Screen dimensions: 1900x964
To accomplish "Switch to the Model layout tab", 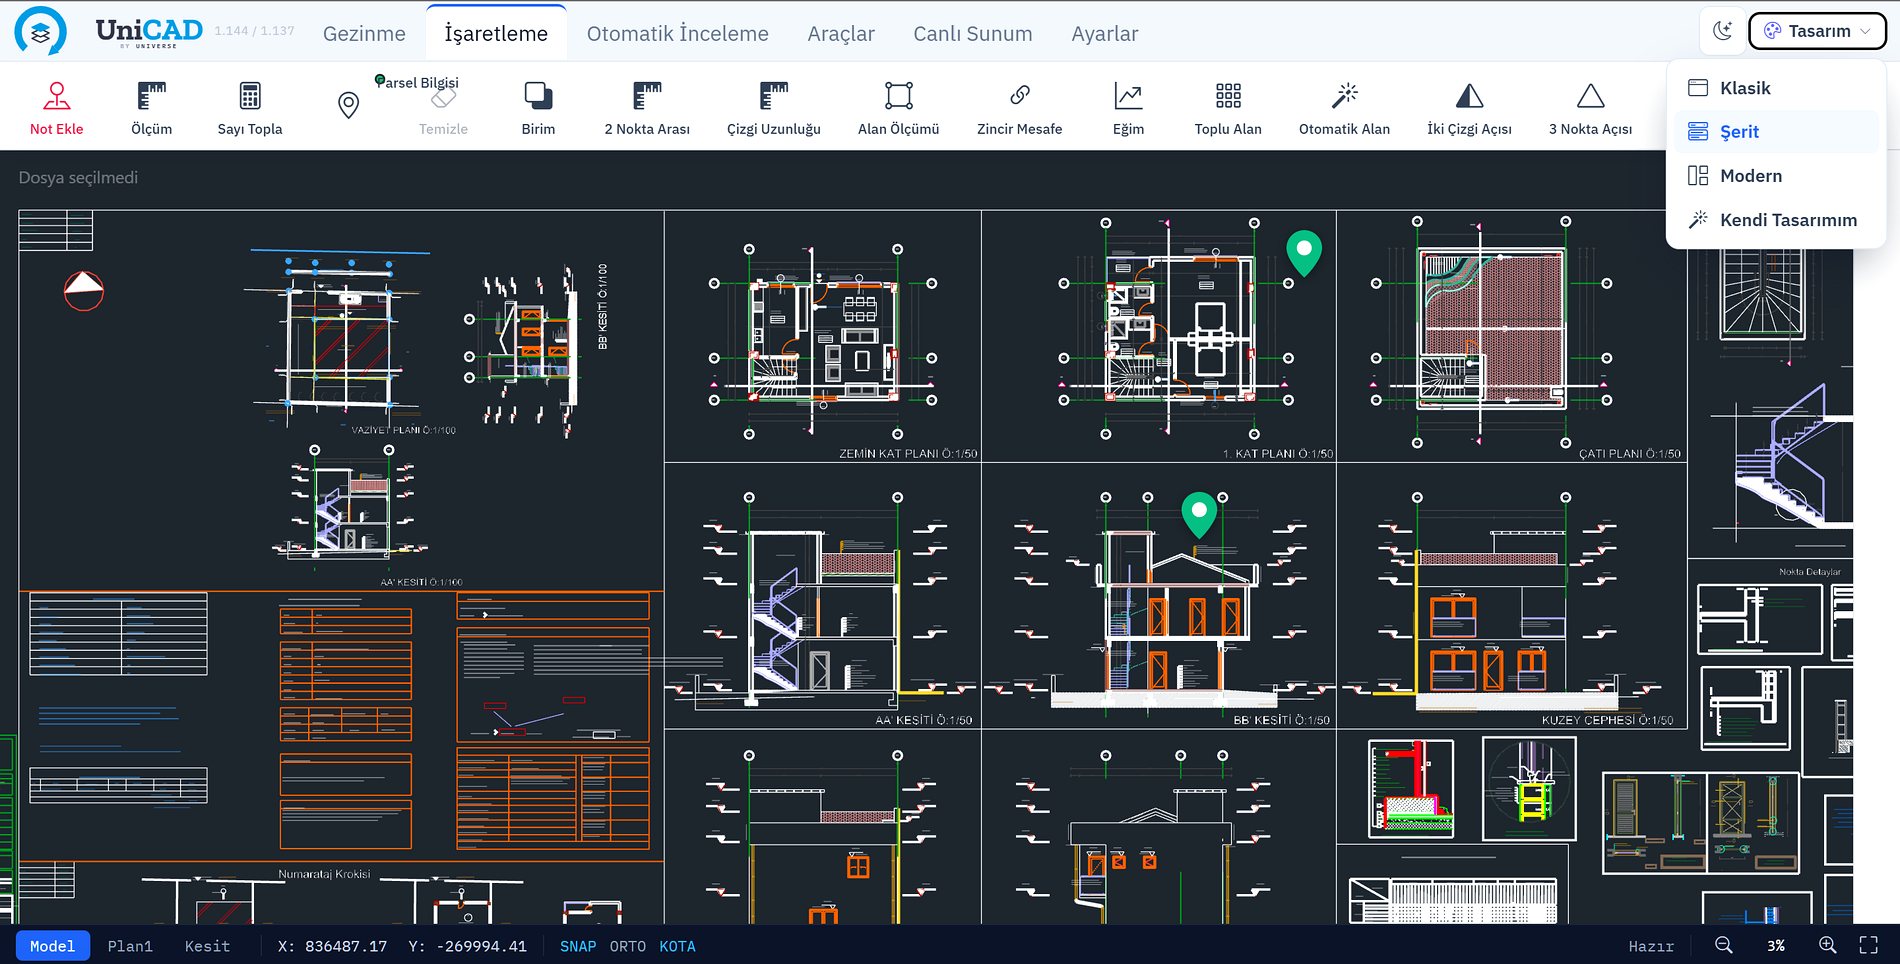I will pyautogui.click(x=52, y=946).
